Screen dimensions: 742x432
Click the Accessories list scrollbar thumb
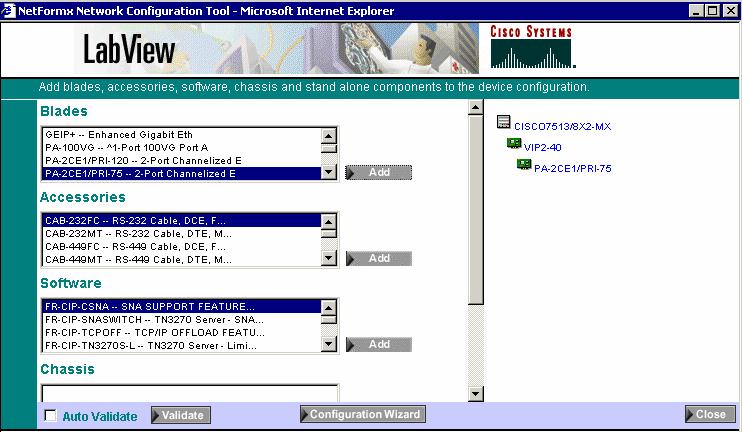[329, 234]
